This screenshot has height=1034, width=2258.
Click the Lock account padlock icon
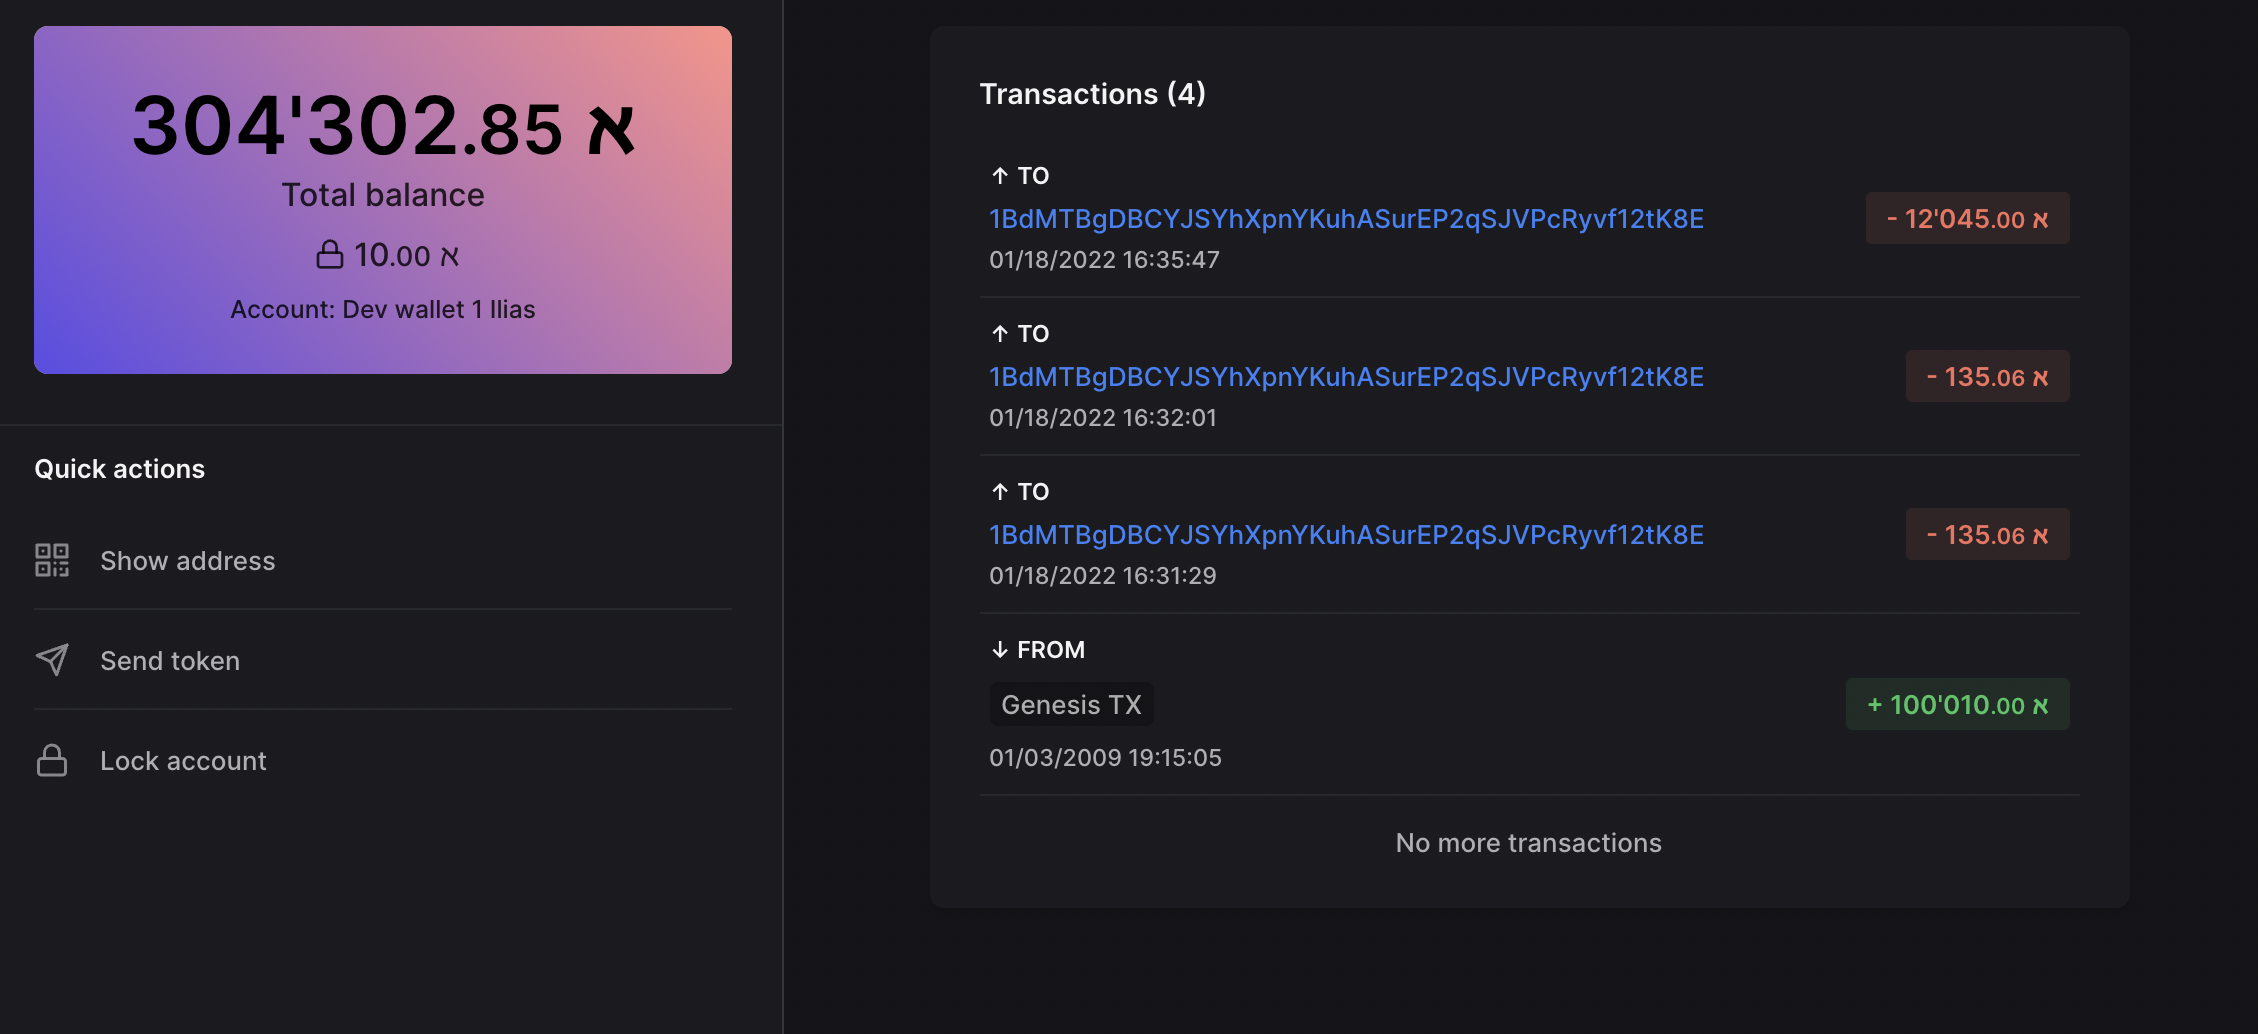[x=52, y=760]
